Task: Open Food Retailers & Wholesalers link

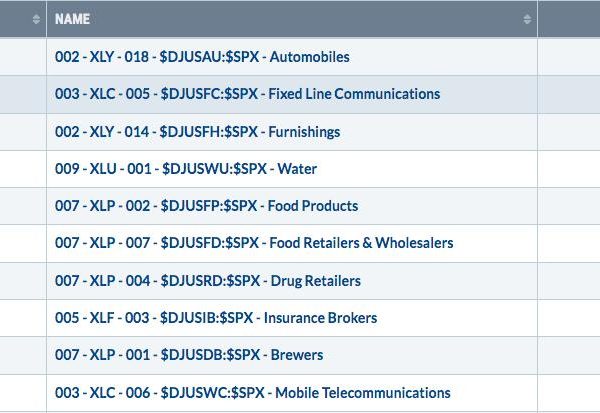Action: (254, 243)
